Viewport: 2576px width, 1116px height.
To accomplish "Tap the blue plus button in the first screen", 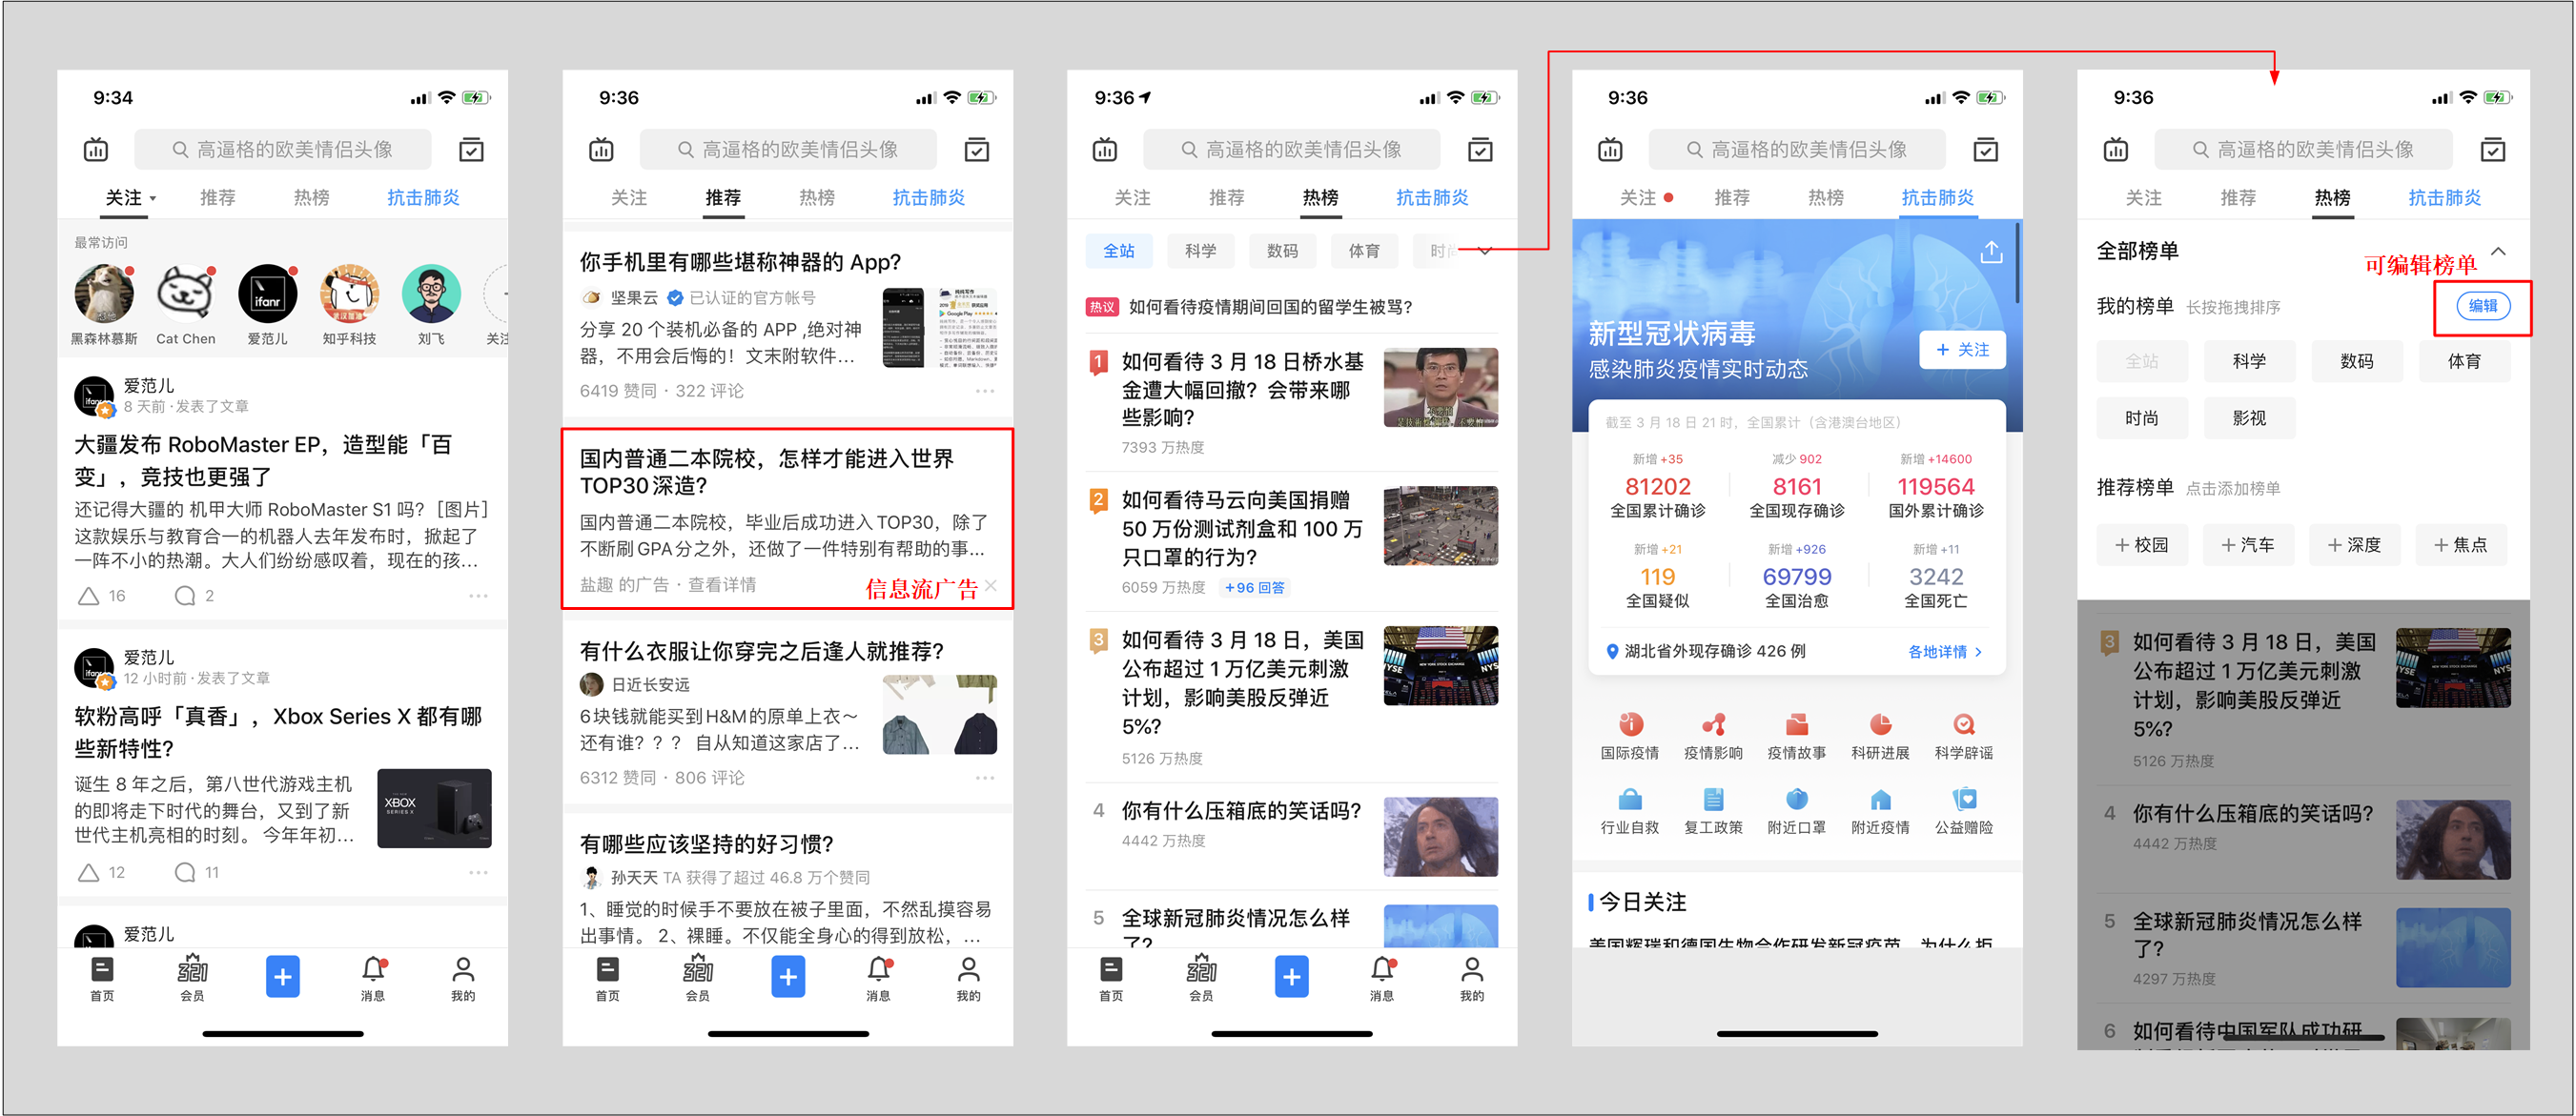I will [283, 976].
